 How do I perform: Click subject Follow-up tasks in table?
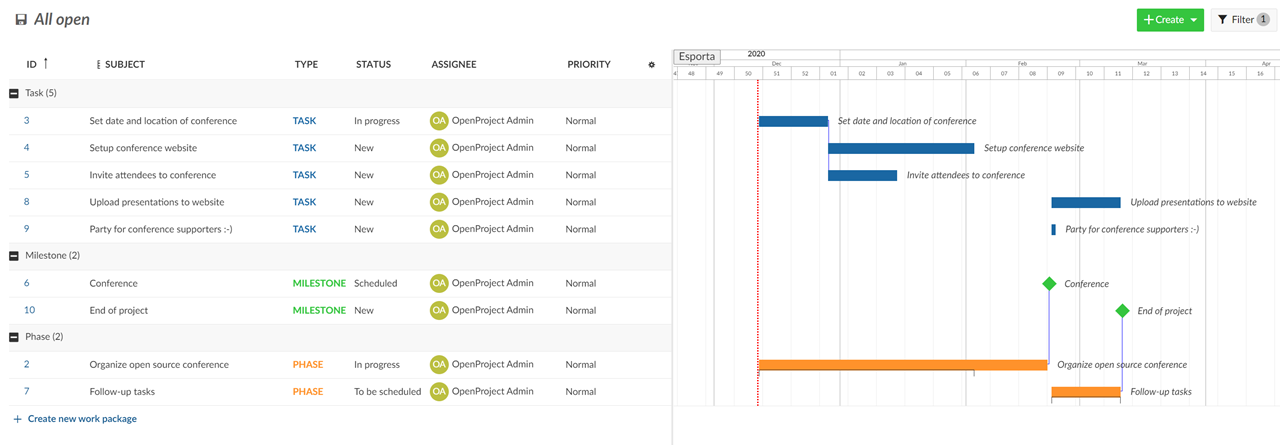click(122, 391)
